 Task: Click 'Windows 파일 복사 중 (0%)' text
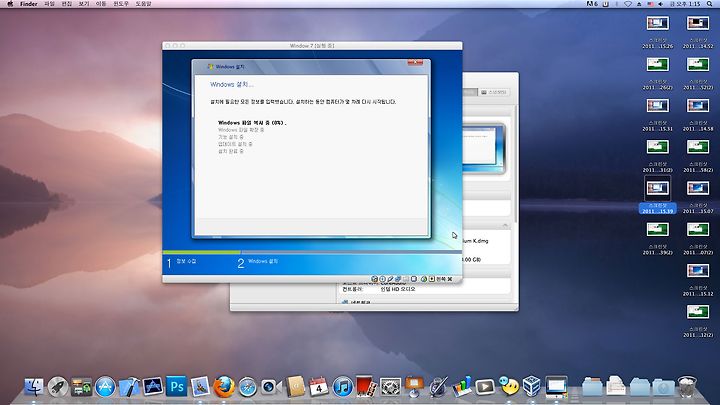[x=252, y=123]
